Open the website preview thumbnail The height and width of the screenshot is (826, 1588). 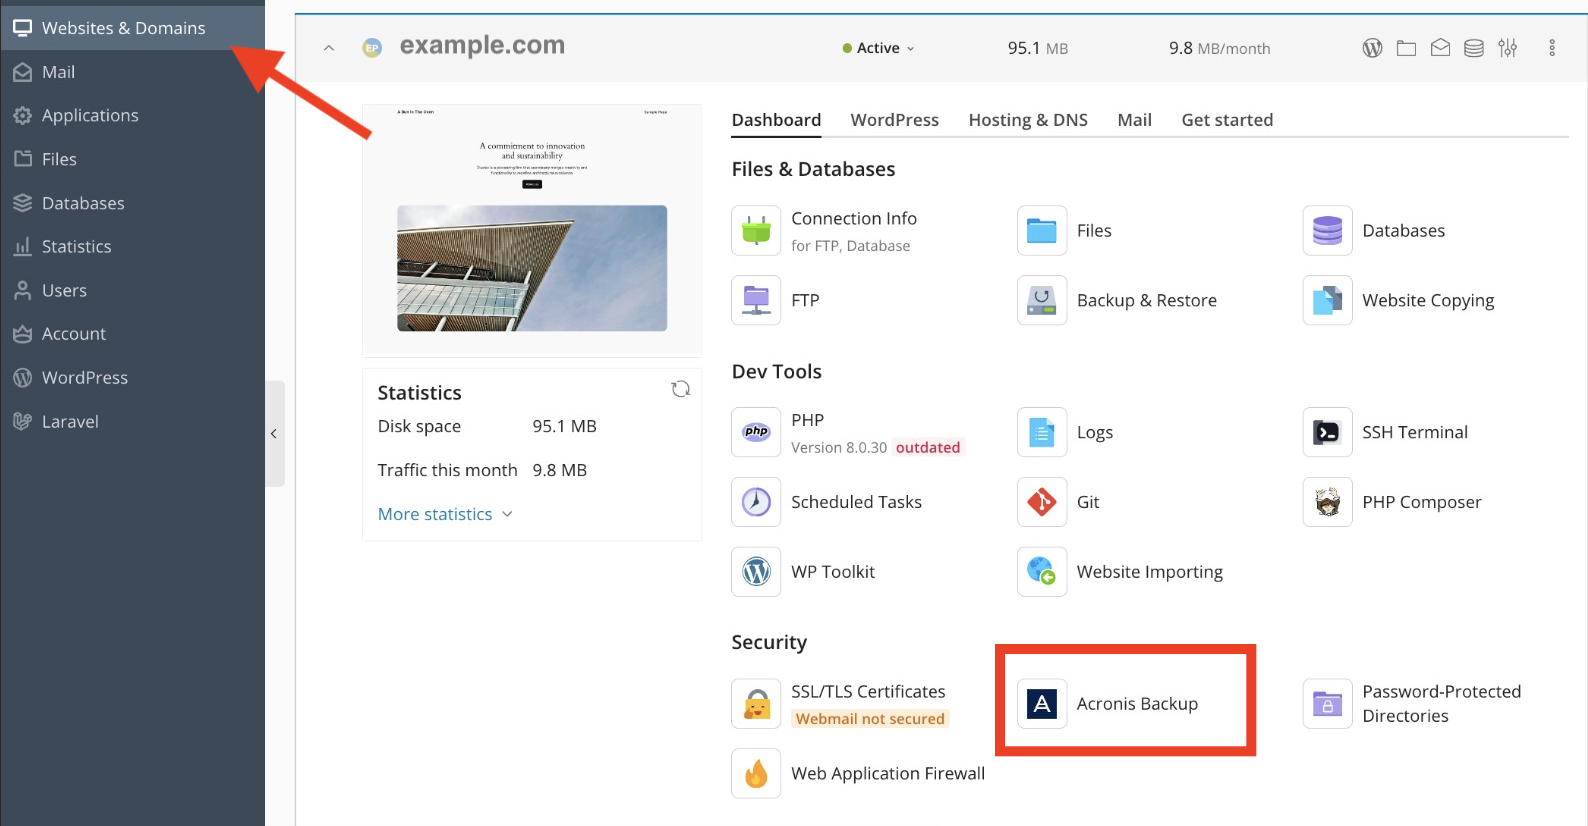coord(532,229)
